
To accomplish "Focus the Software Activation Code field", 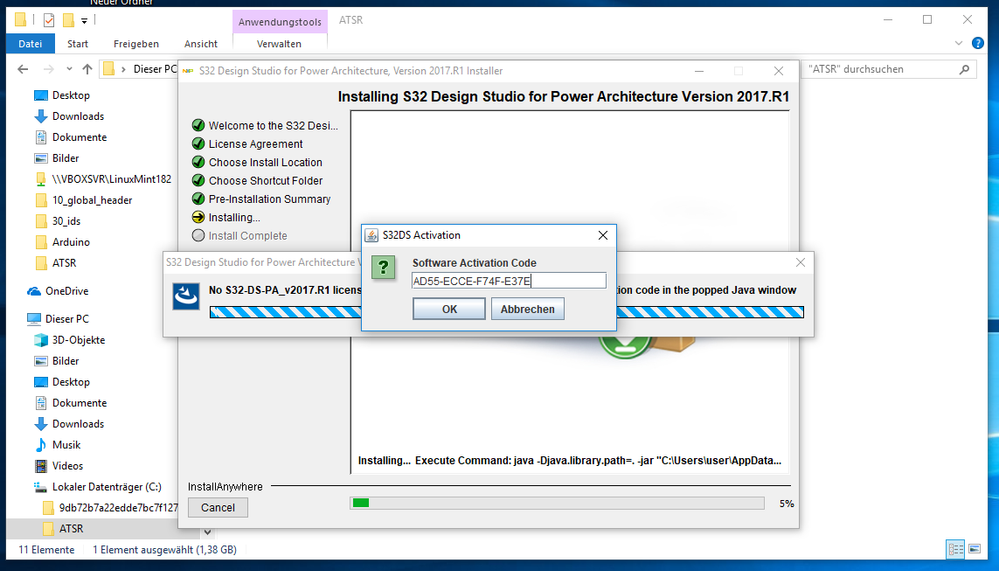I will [508, 281].
